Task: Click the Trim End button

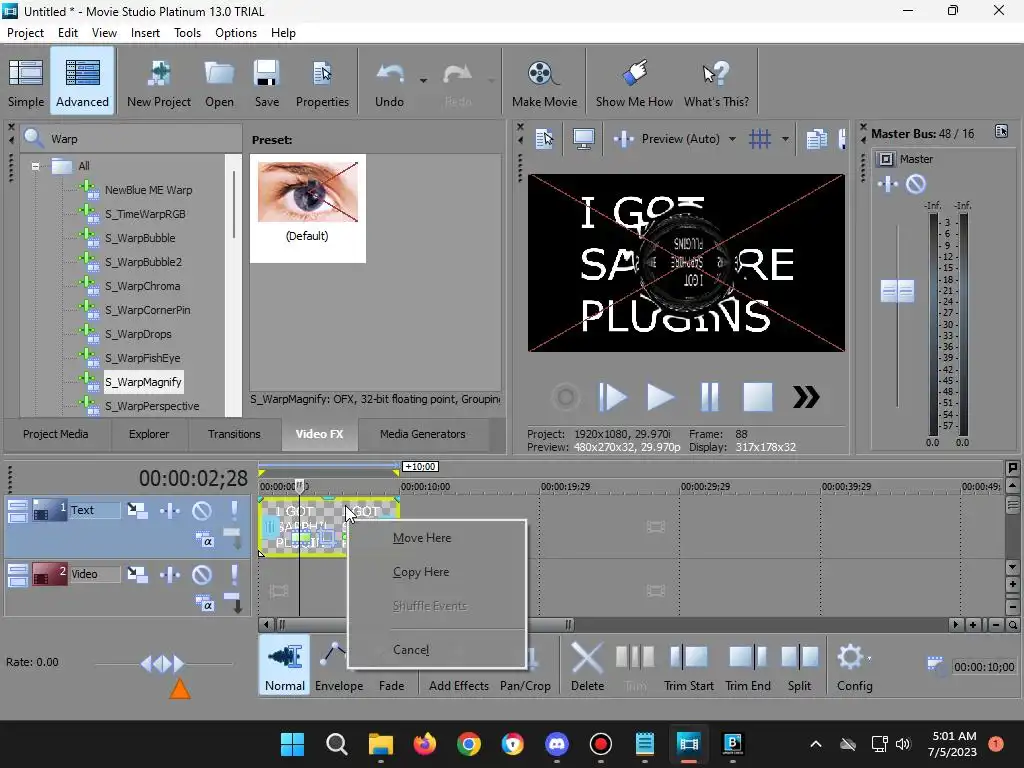Action: point(748,666)
